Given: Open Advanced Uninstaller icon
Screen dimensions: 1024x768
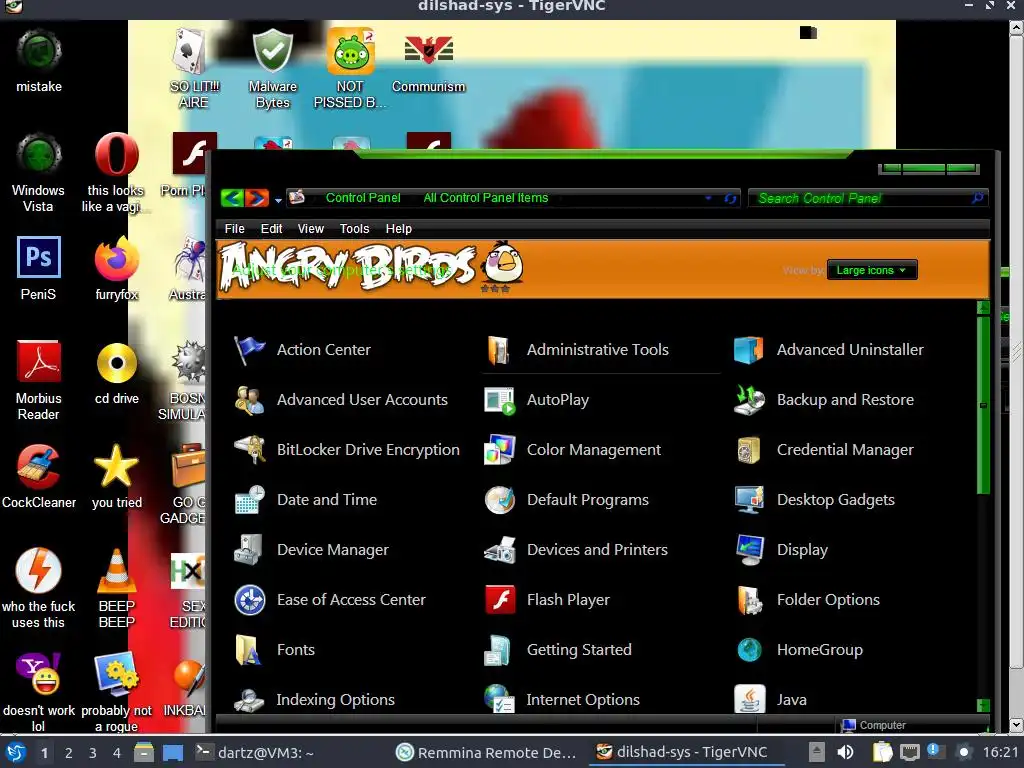Looking at the screenshot, I should click(748, 350).
